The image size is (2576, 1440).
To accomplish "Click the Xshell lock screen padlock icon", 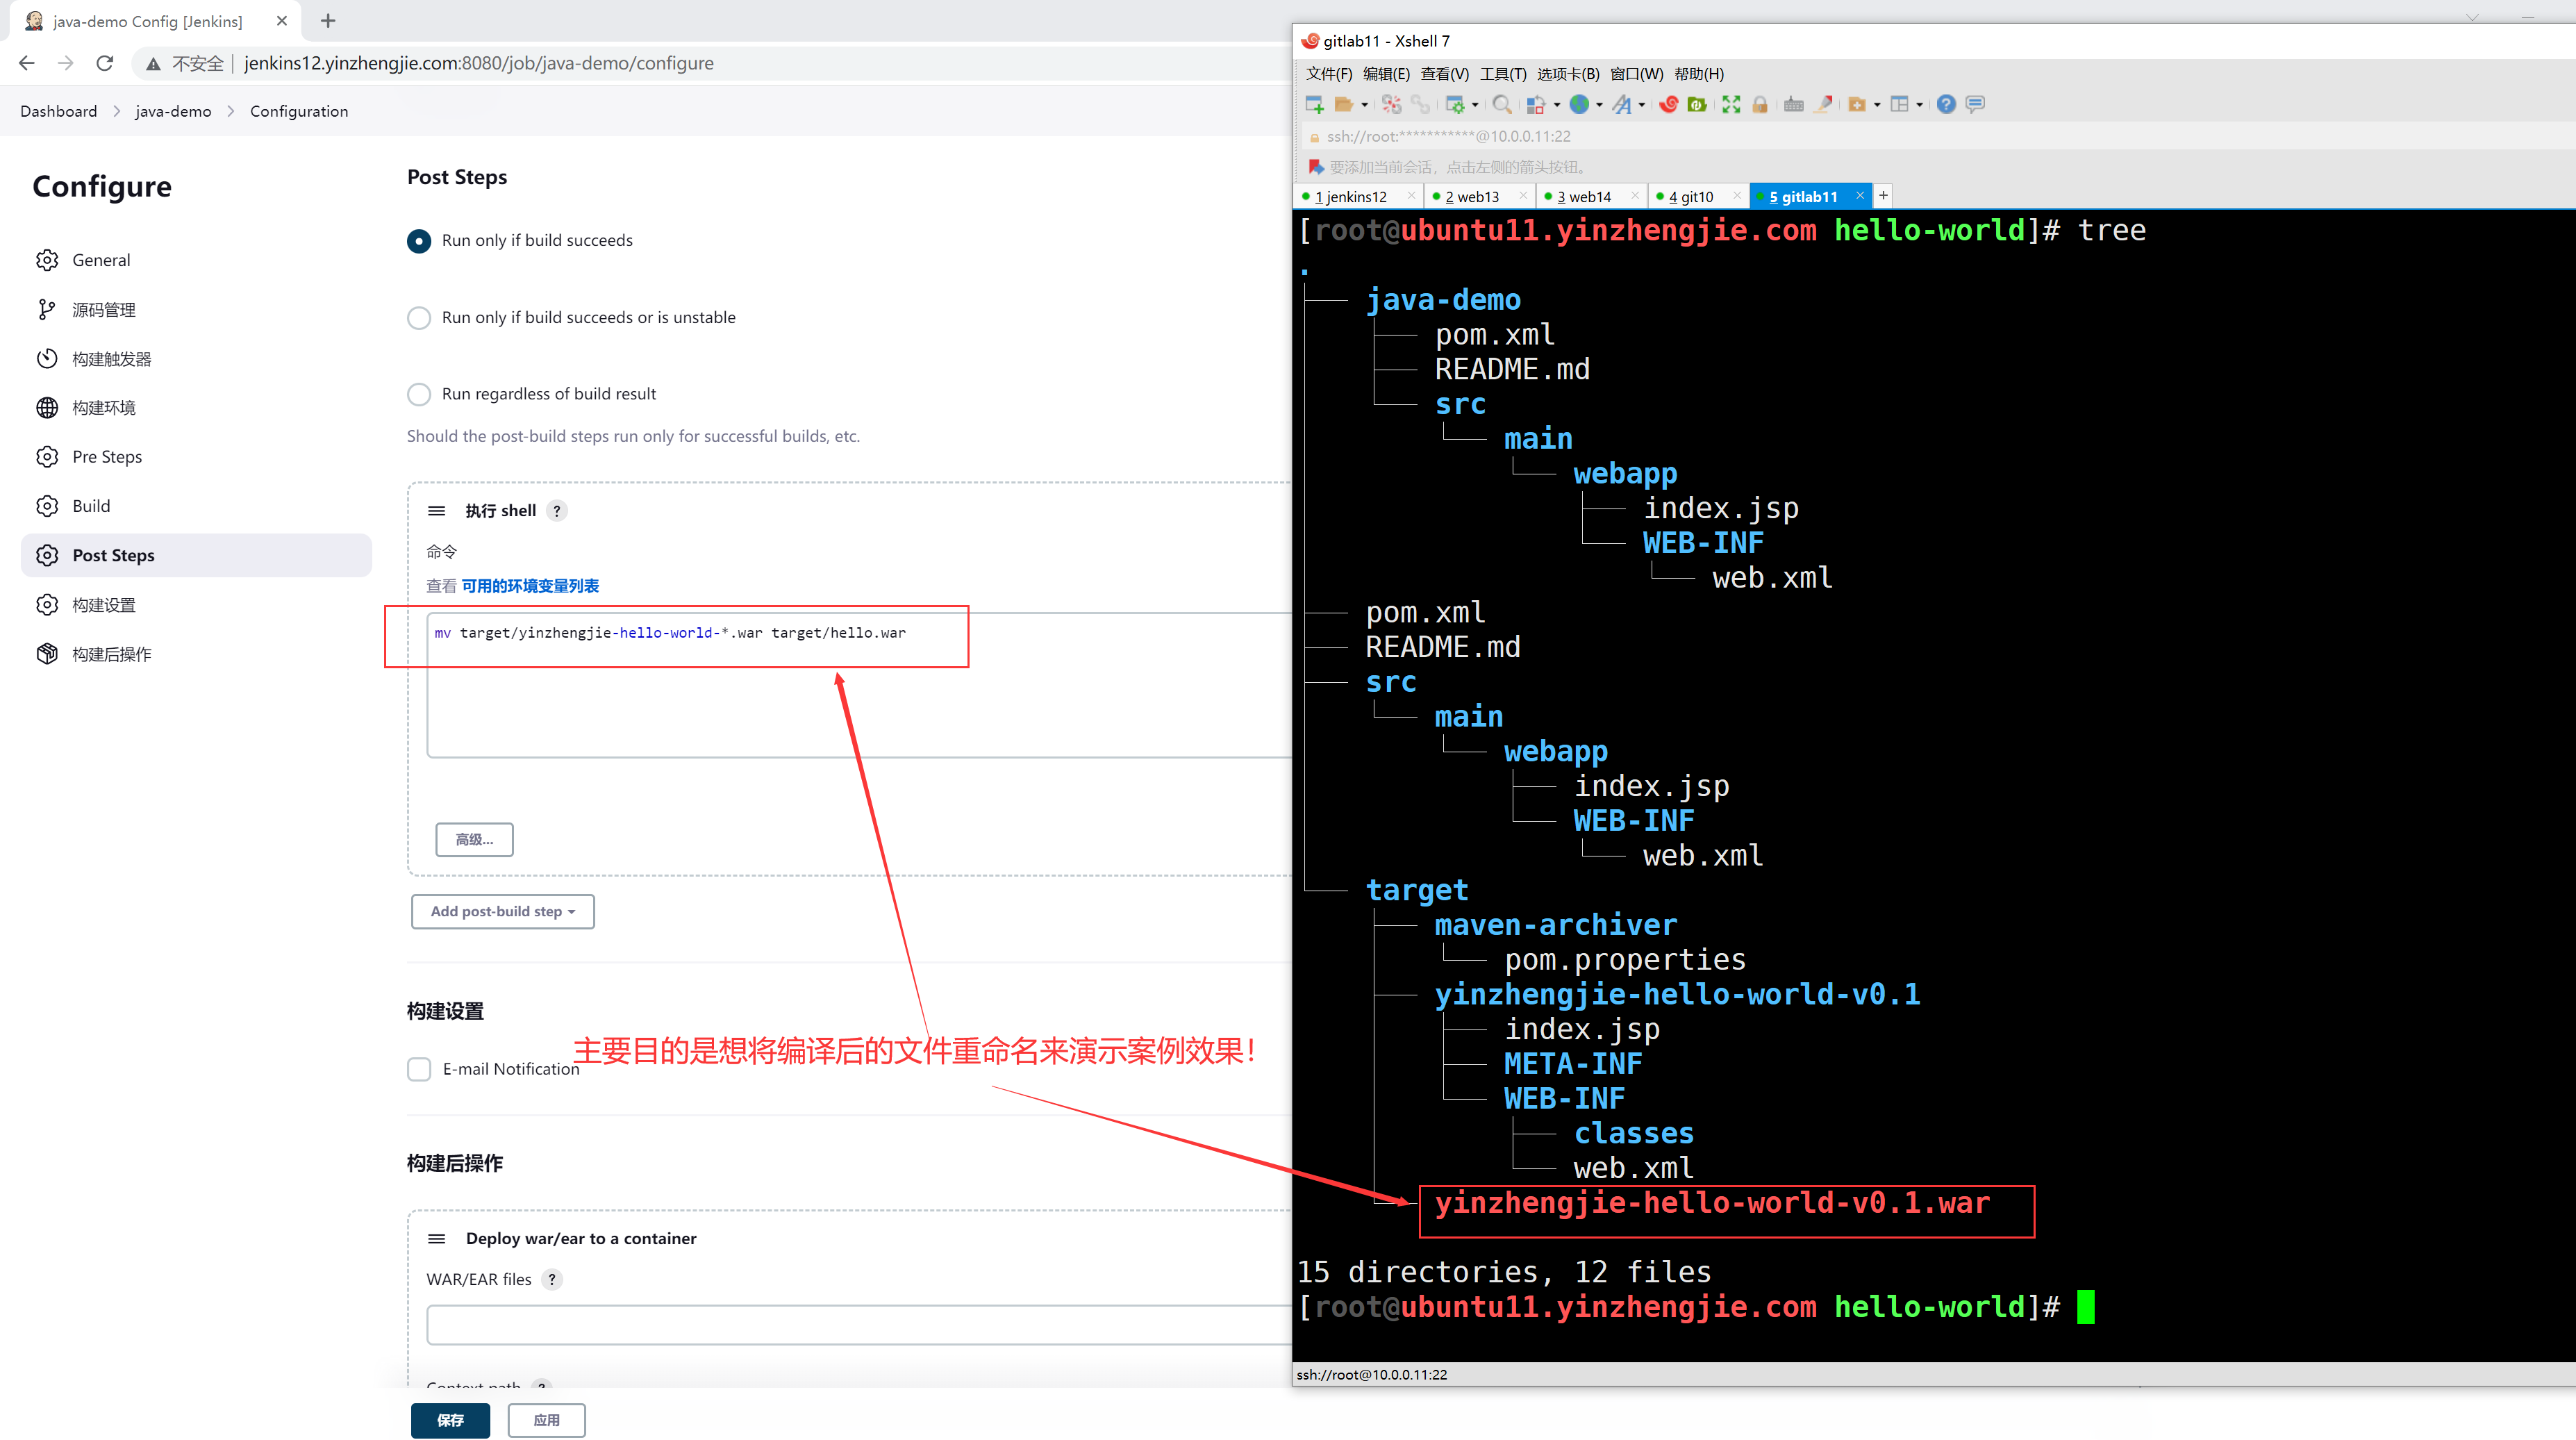I will click(1760, 104).
